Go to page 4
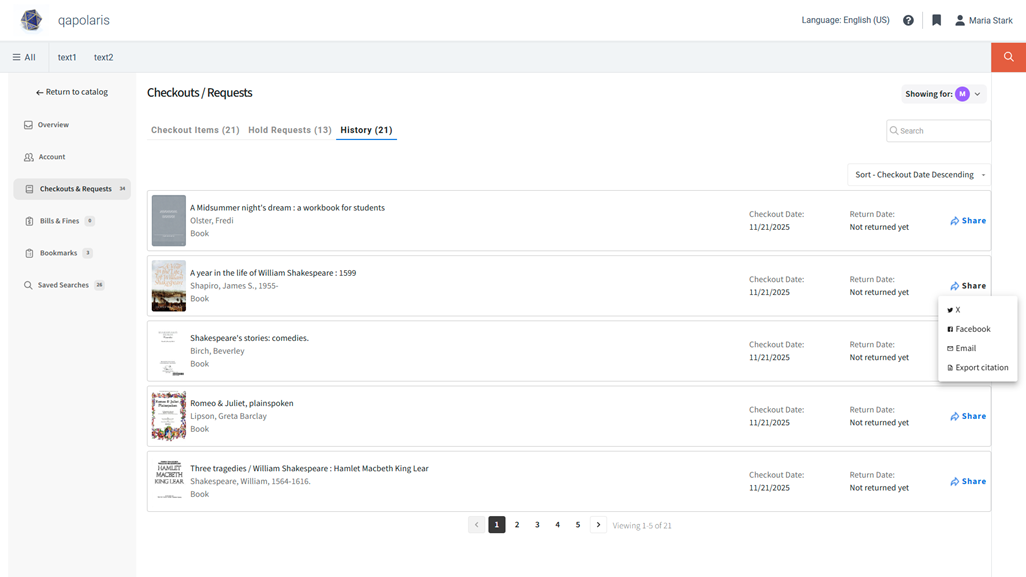 coord(557,525)
